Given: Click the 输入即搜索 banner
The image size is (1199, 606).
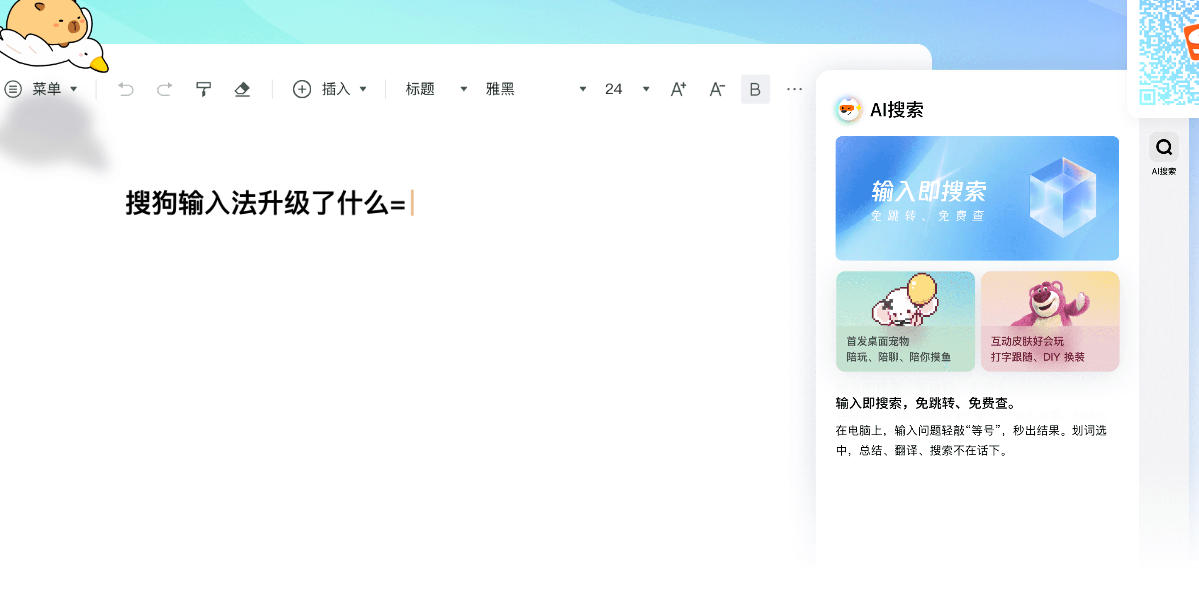Looking at the screenshot, I should coord(977,198).
